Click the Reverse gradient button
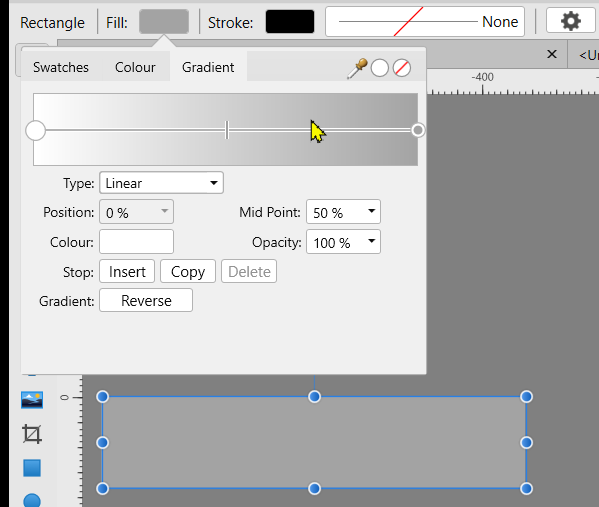 point(146,301)
